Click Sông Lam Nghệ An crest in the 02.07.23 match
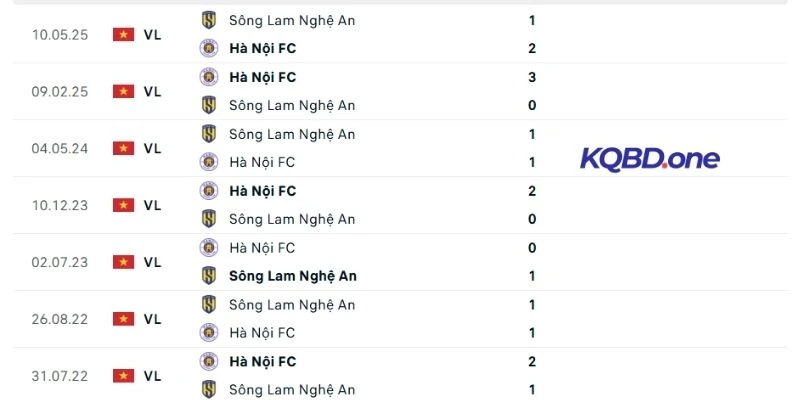The width and height of the screenshot is (800, 400). coord(209,276)
